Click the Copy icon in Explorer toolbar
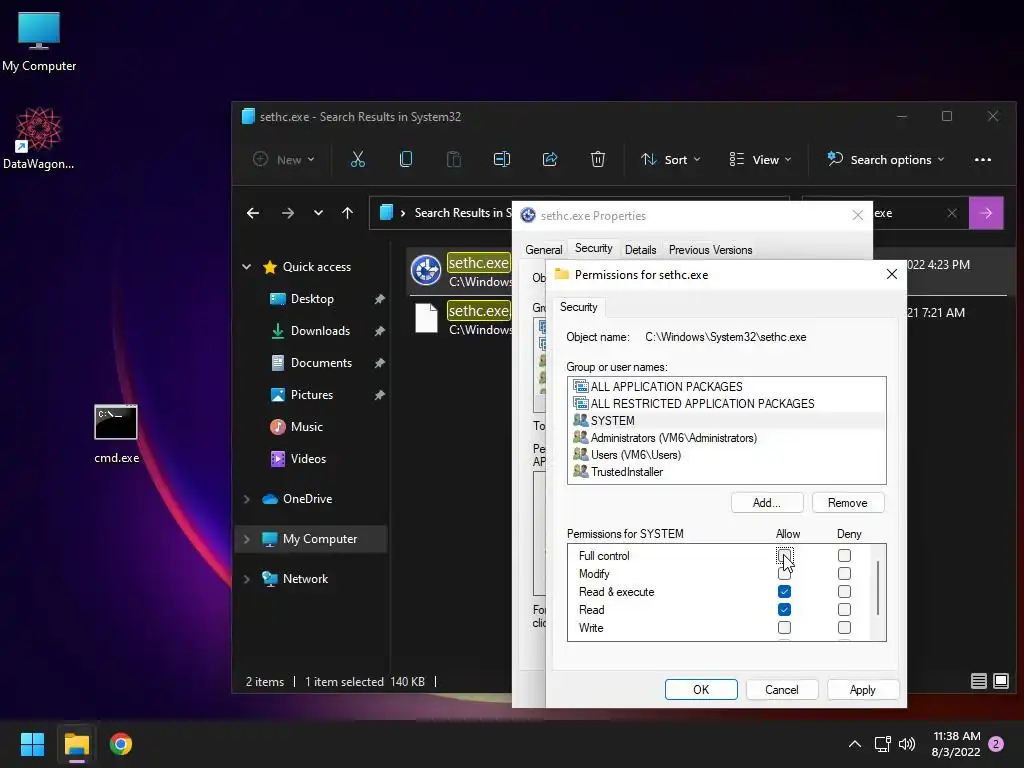Image resolution: width=1024 pixels, height=768 pixels. tap(406, 159)
